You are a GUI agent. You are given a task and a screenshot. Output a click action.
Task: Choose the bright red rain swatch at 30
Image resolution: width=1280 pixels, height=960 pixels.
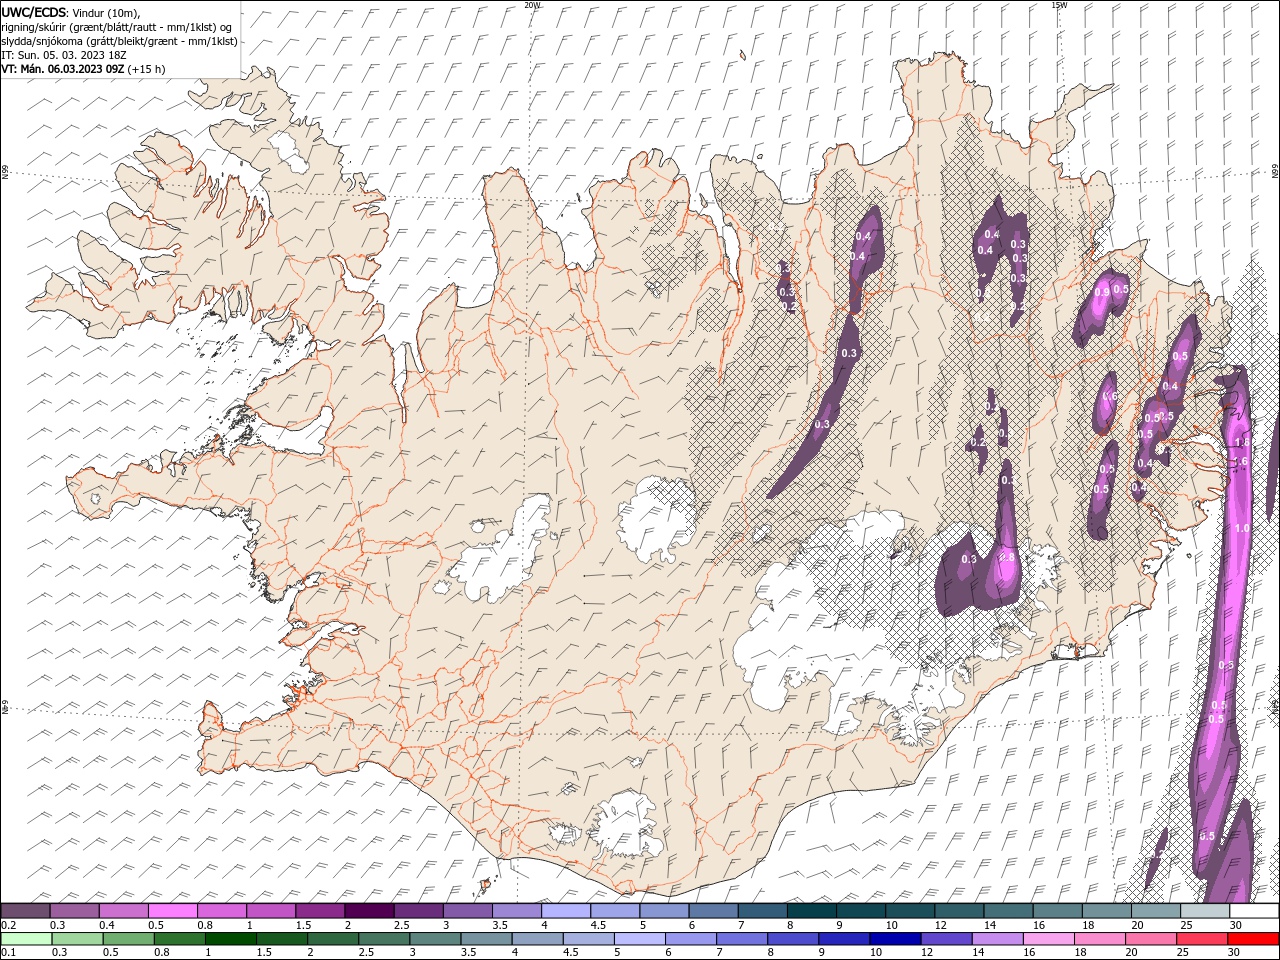coord(1253,939)
